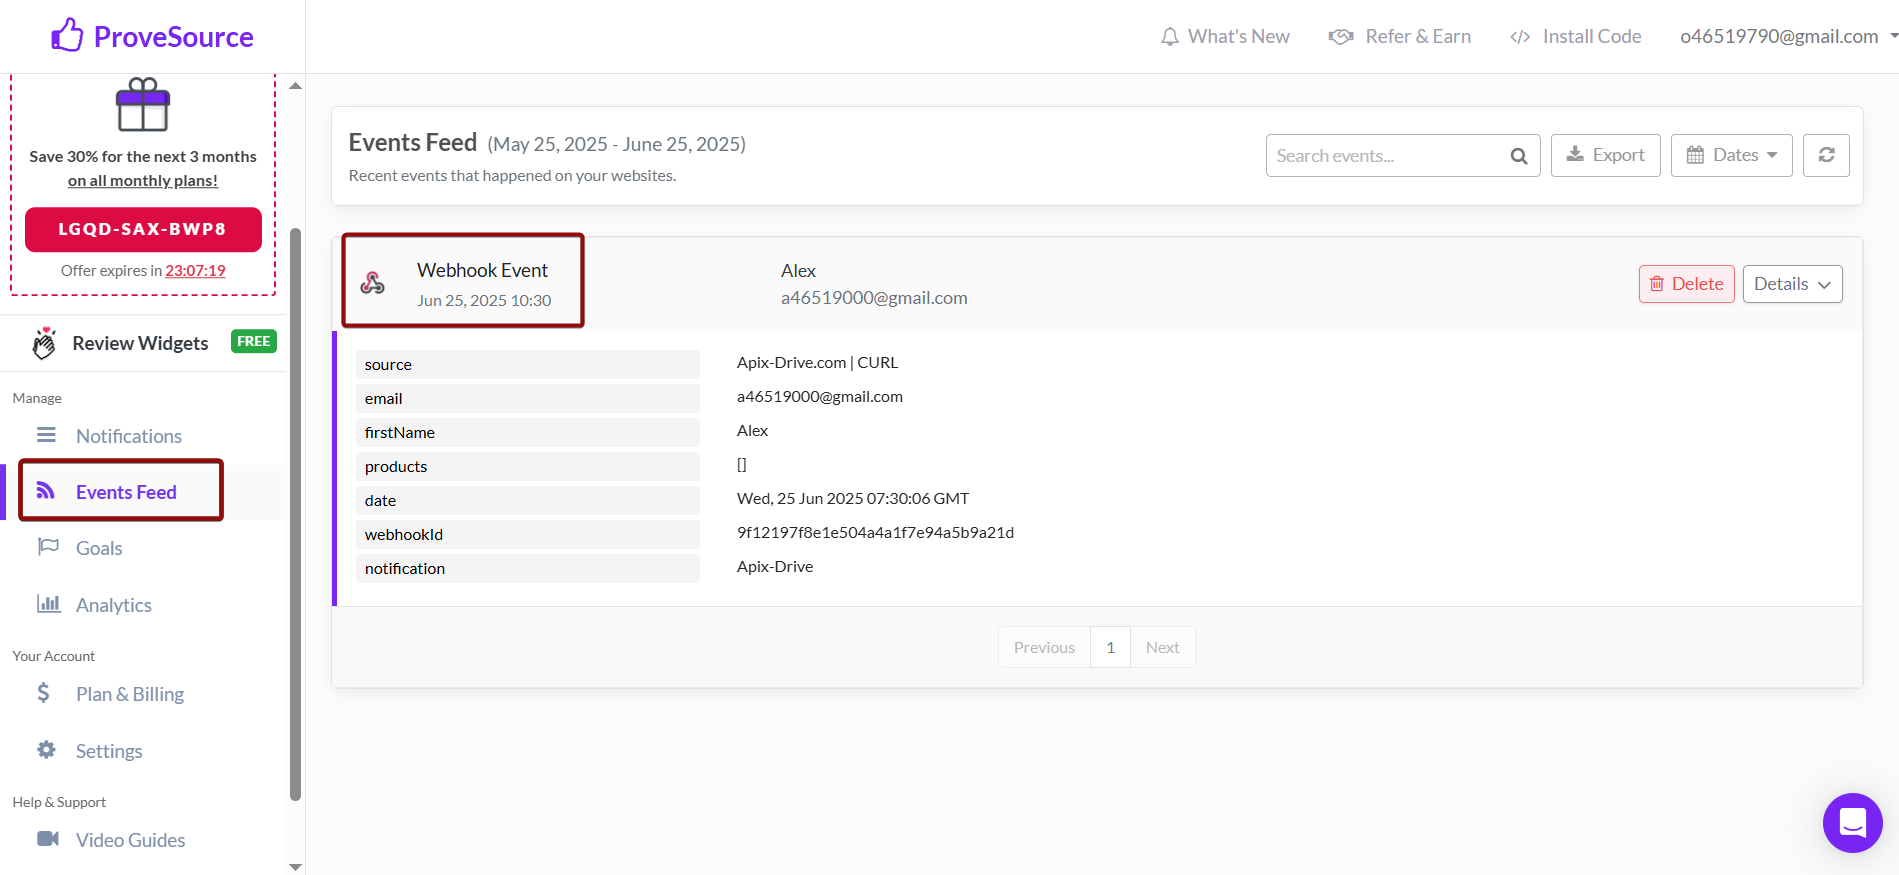This screenshot has width=1899, height=875.
Task: Open the account email dropdown
Action: [1788, 37]
